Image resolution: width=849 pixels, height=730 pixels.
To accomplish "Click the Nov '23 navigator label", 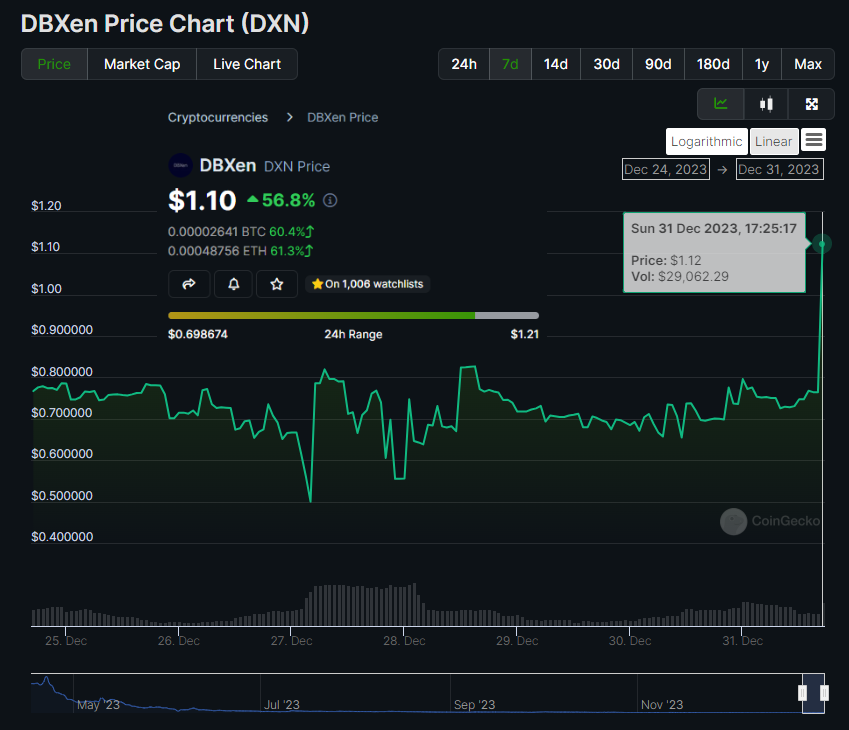I will tap(662, 705).
